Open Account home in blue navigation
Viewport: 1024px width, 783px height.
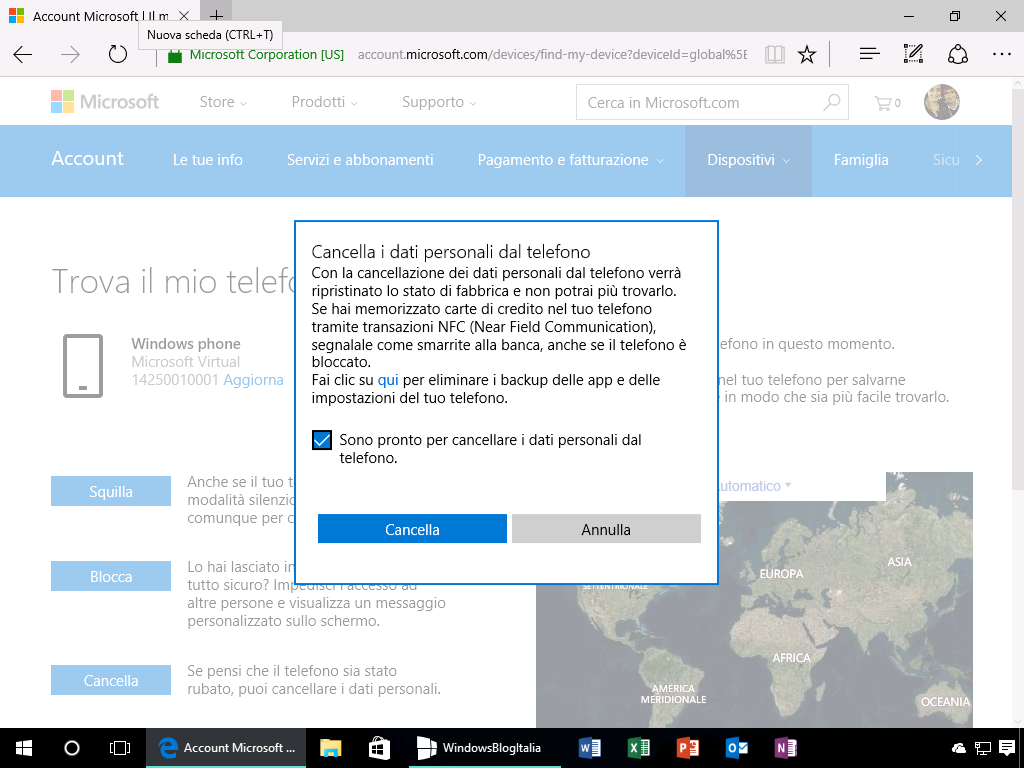click(x=88, y=159)
